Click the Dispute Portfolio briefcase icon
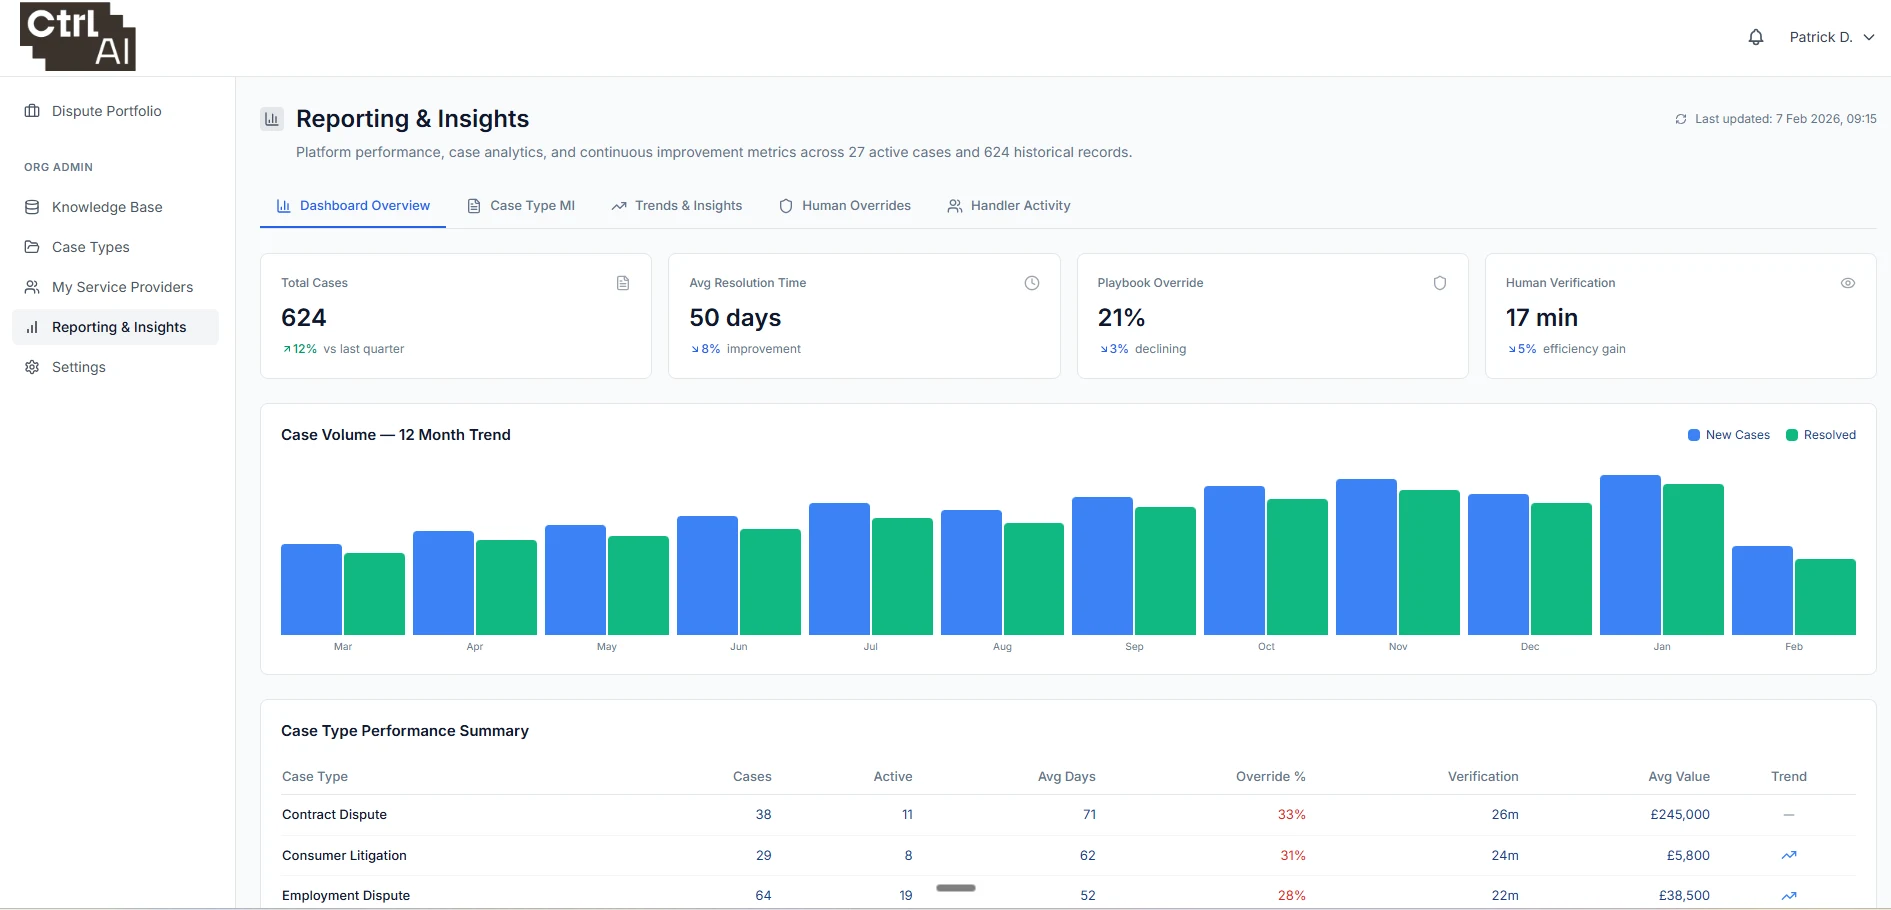Viewport: 1891px width, 910px height. (32, 111)
